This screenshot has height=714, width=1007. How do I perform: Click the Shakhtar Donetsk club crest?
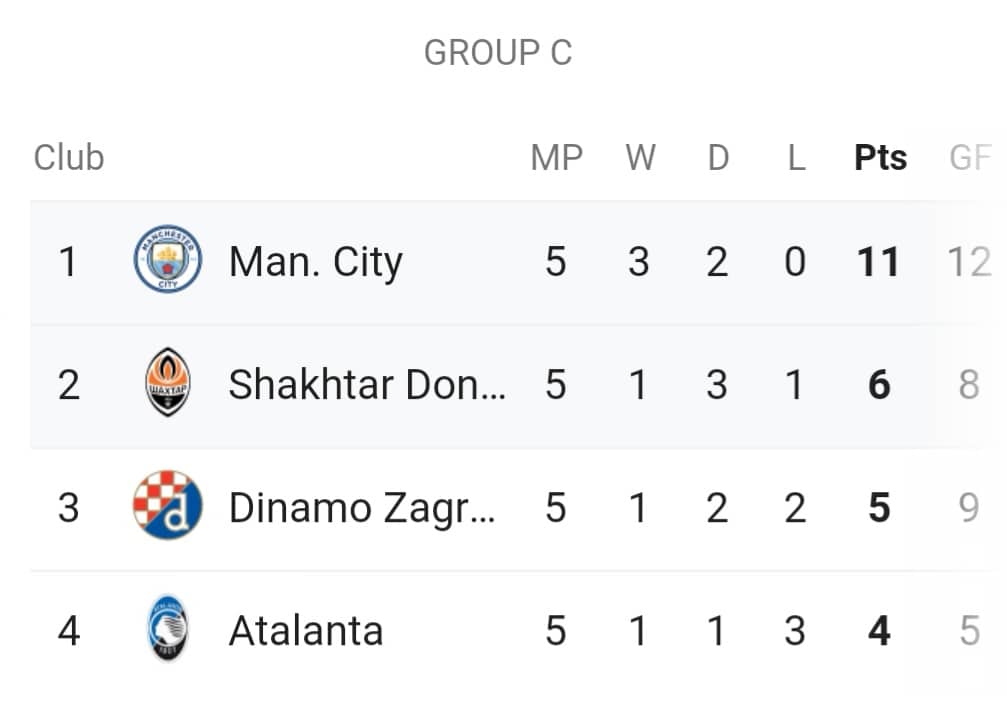[168, 382]
